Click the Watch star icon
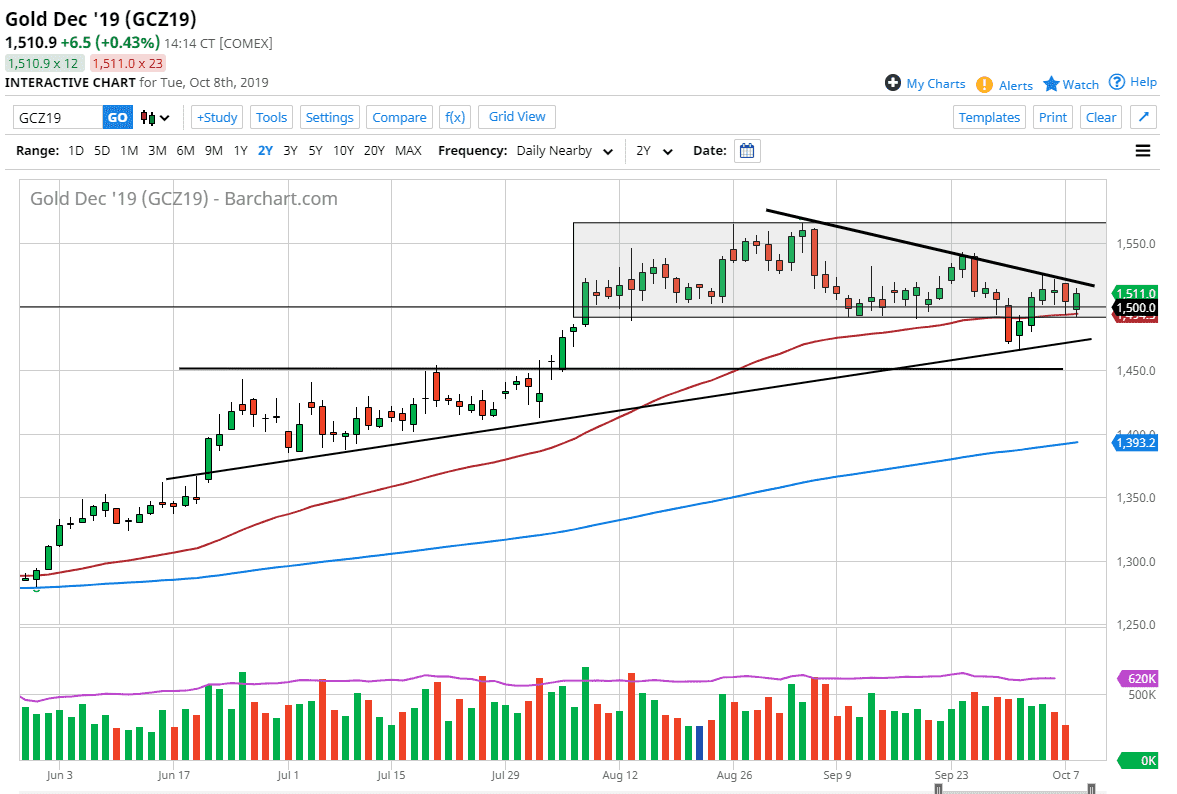This screenshot has height=794, width=1177. (1054, 84)
